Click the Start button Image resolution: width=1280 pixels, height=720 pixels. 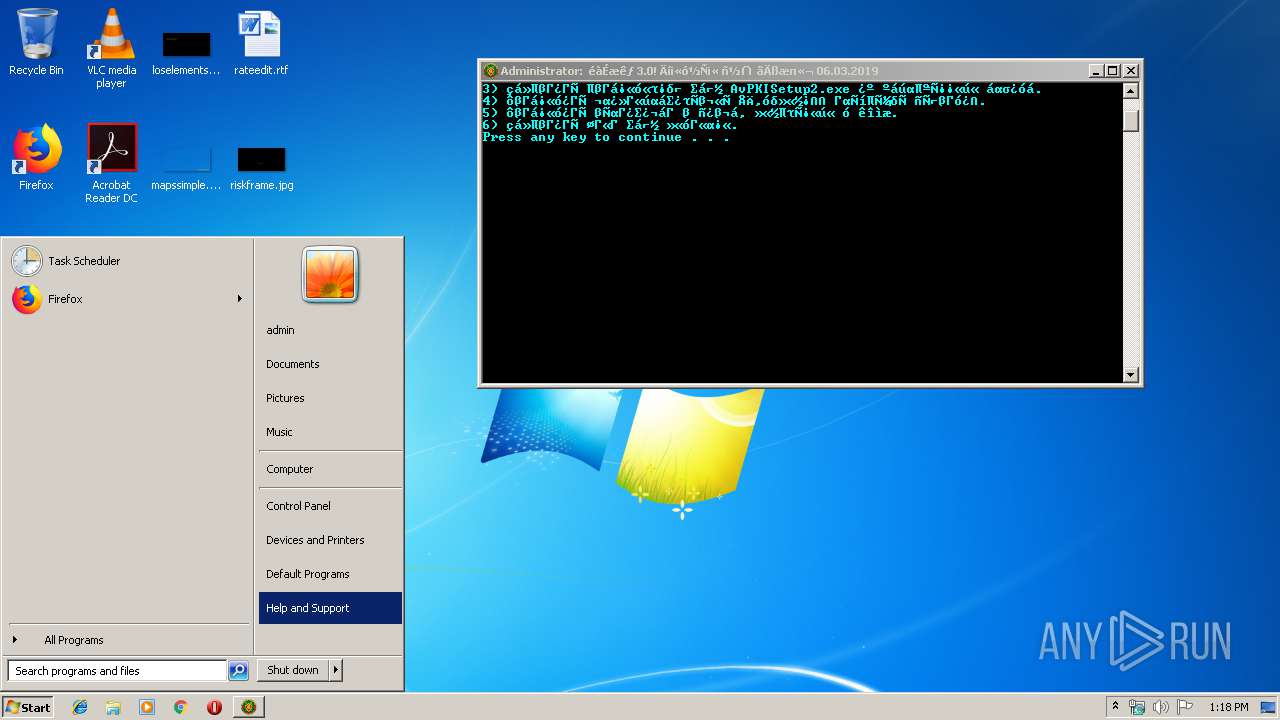tap(28, 707)
